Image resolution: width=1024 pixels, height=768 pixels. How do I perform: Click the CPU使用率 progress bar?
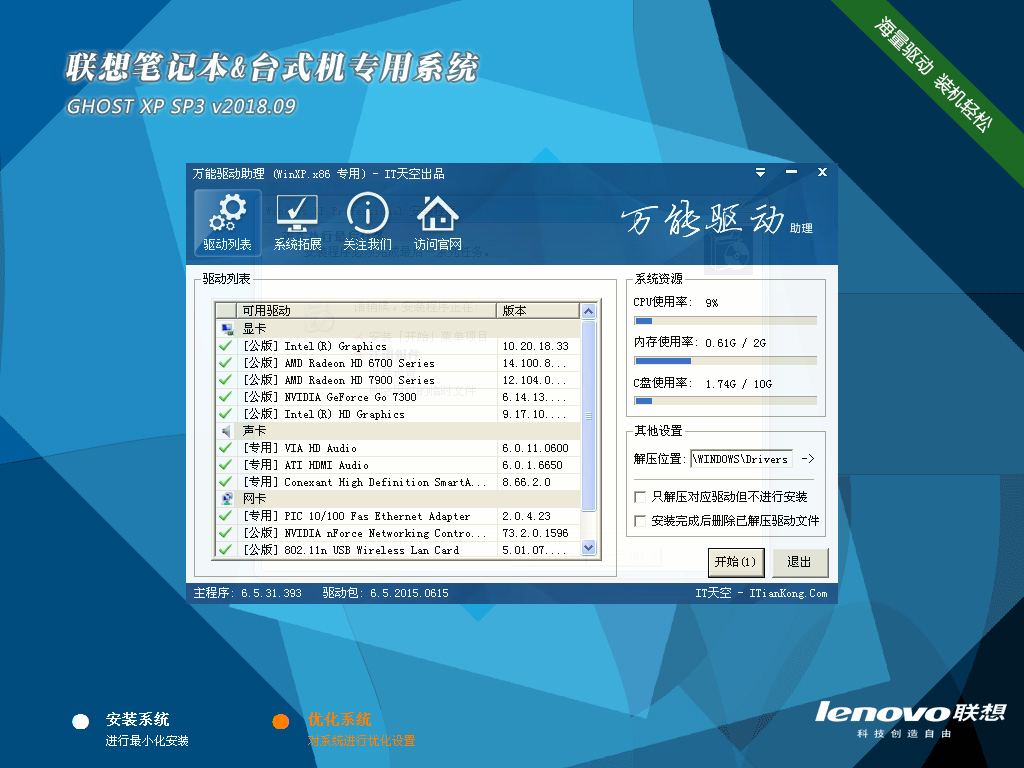click(x=726, y=321)
